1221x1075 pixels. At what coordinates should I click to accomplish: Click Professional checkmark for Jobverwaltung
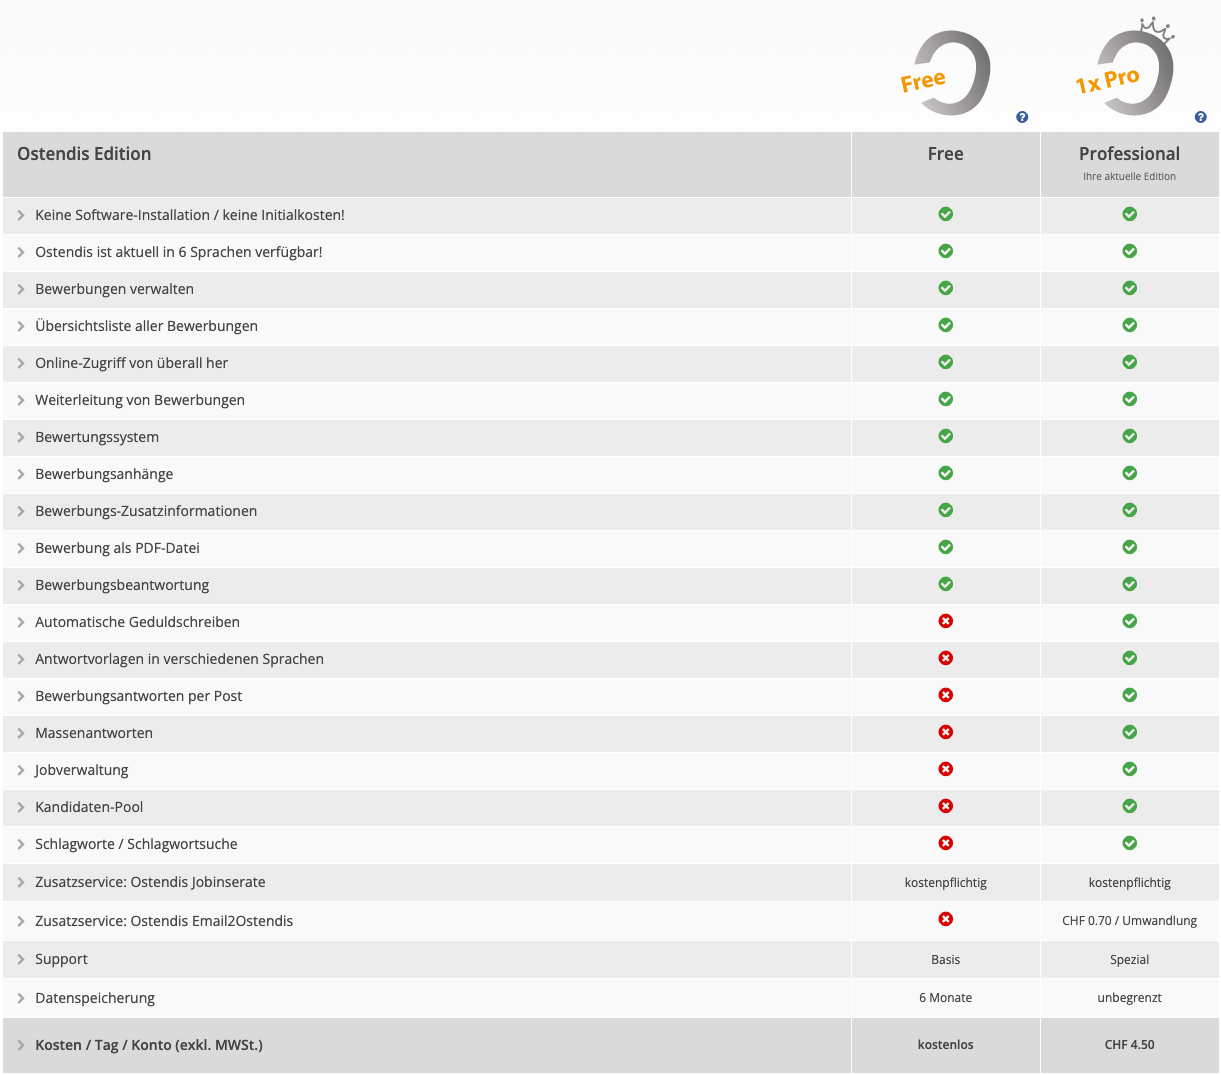[x=1130, y=769]
